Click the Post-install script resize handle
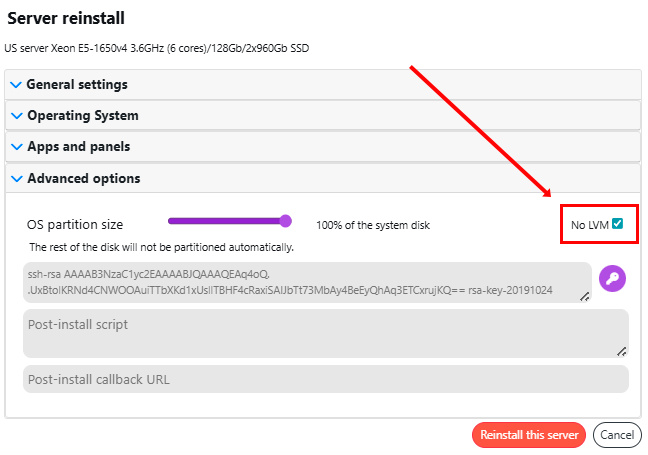The image size is (648, 455). coord(621,351)
